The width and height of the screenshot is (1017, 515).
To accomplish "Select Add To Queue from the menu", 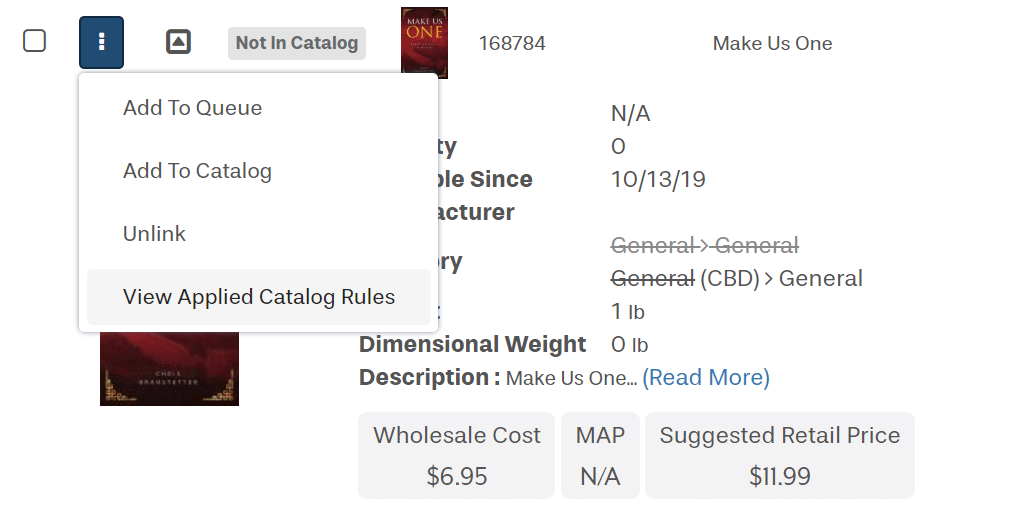I will tap(192, 108).
